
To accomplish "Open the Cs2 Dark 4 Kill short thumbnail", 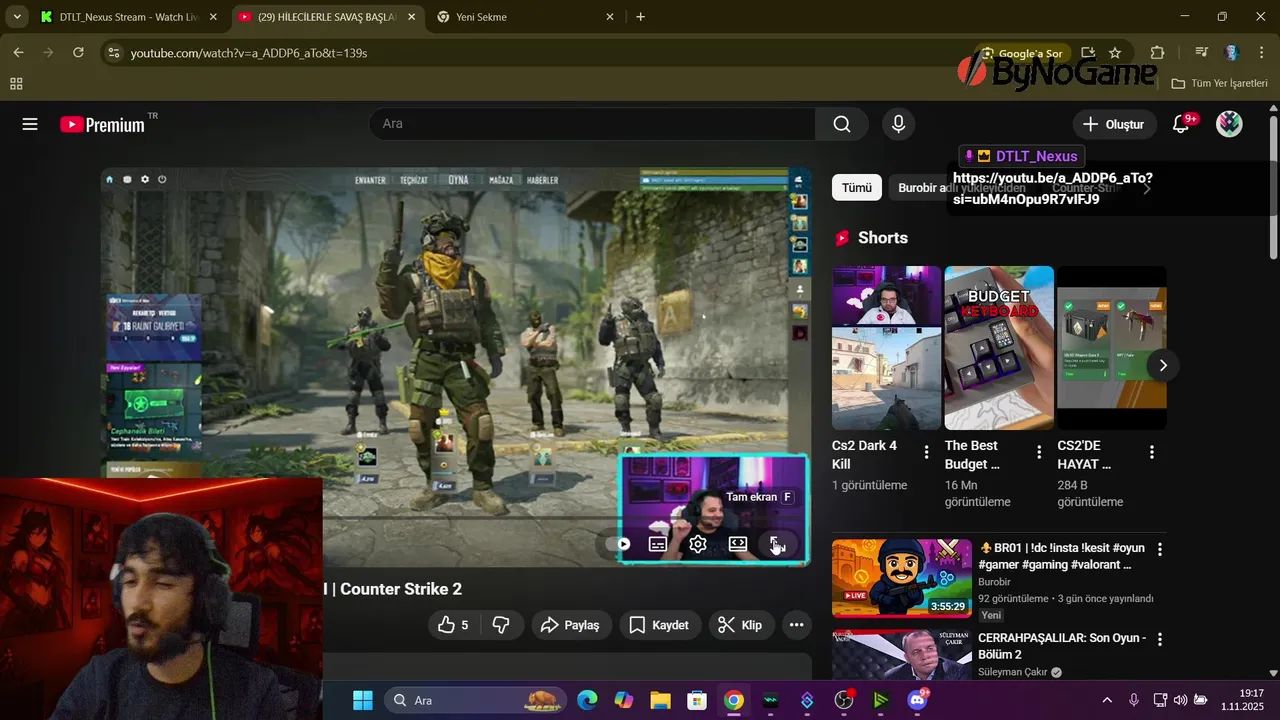I will coord(886,347).
